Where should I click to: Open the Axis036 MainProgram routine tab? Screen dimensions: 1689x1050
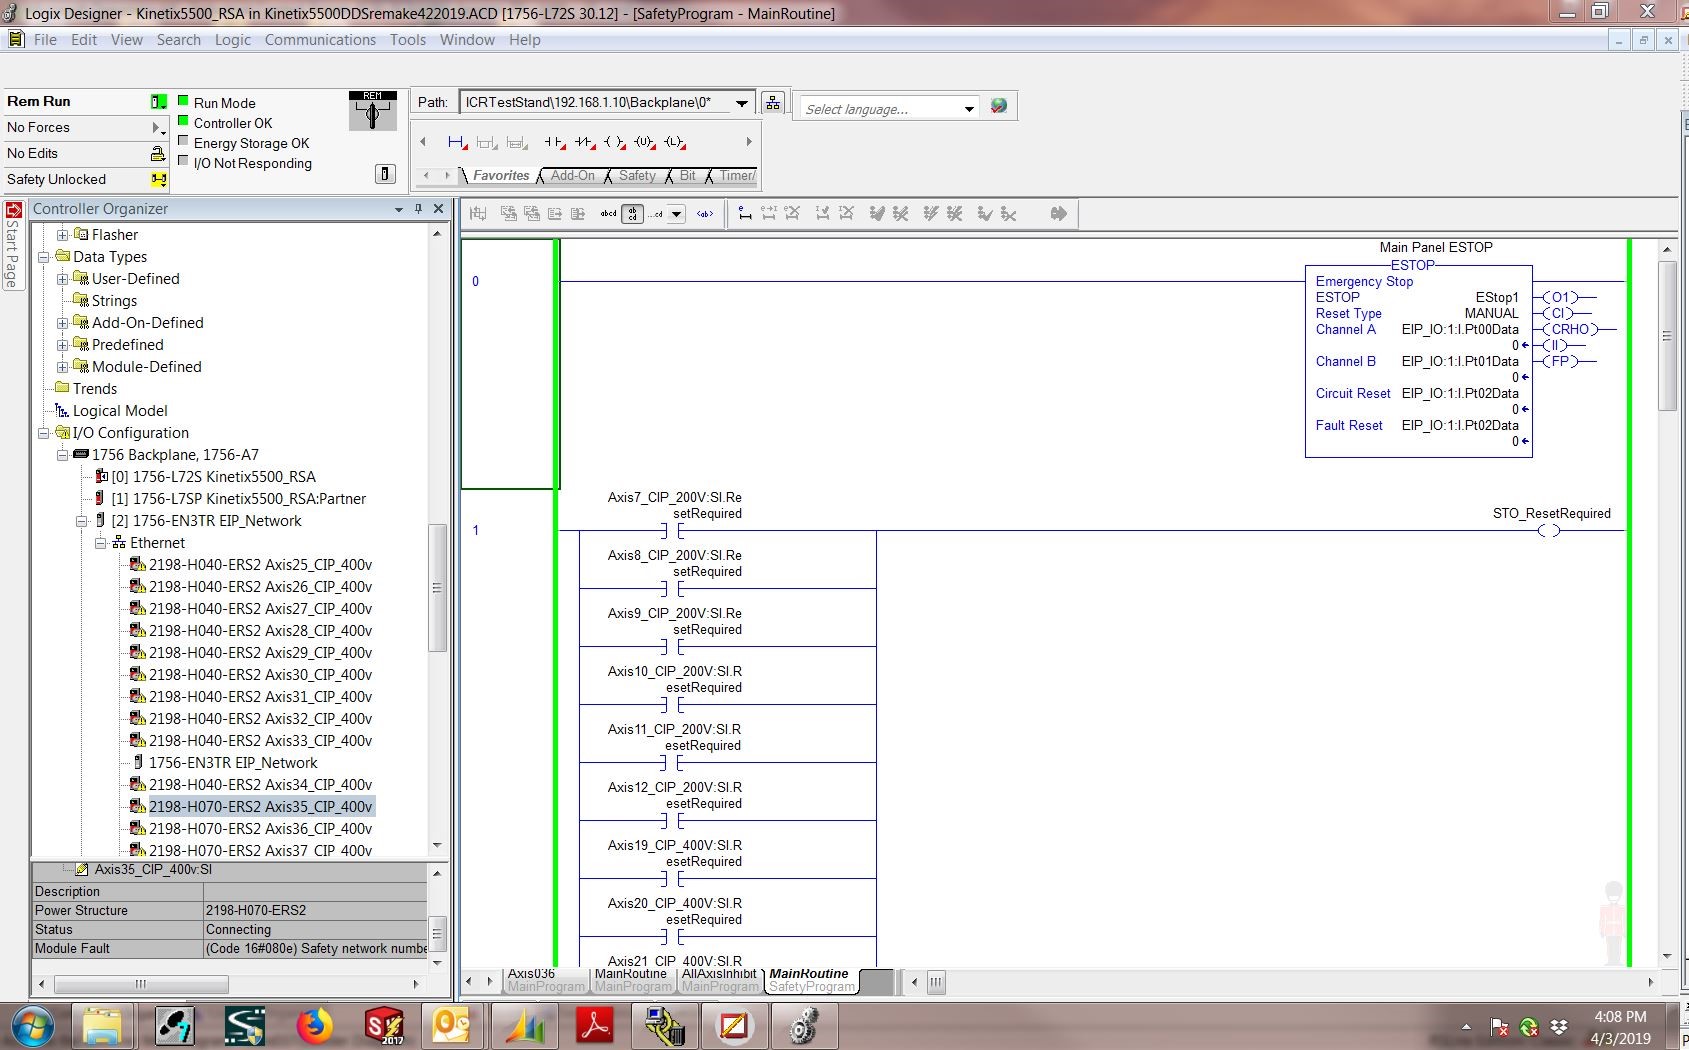(545, 980)
